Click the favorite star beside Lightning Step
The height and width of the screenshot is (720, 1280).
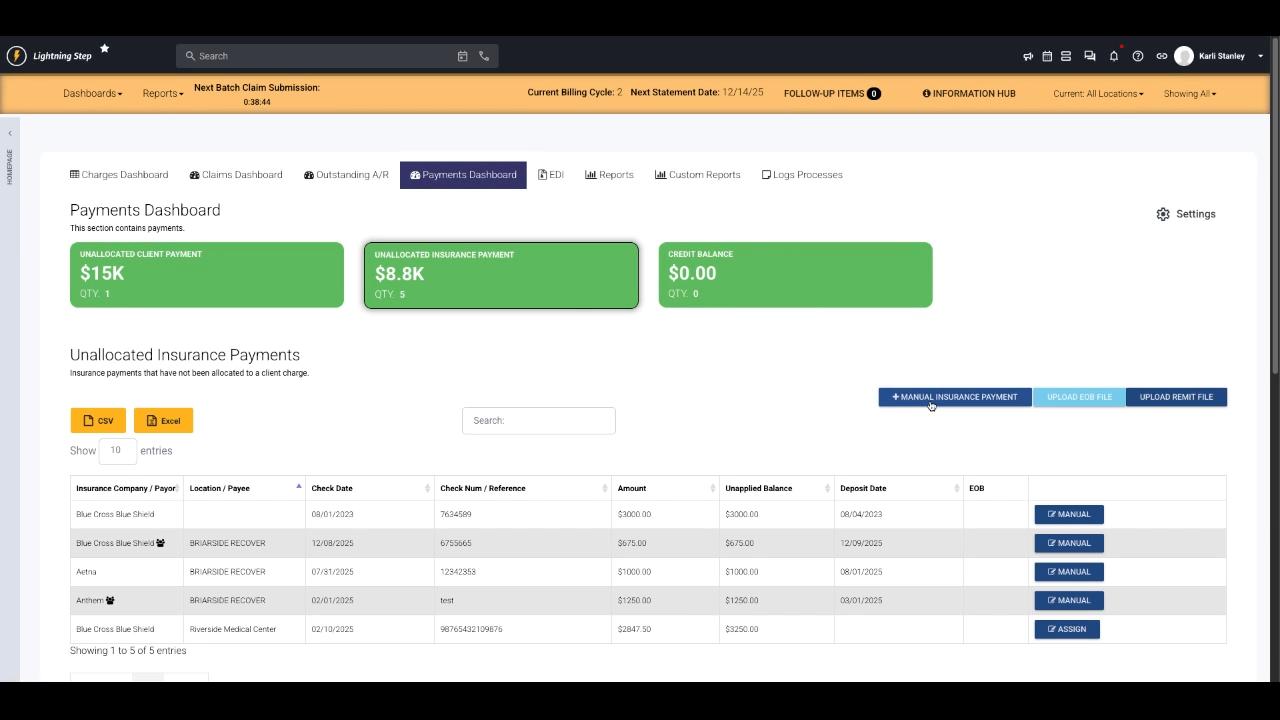pyautogui.click(x=104, y=49)
